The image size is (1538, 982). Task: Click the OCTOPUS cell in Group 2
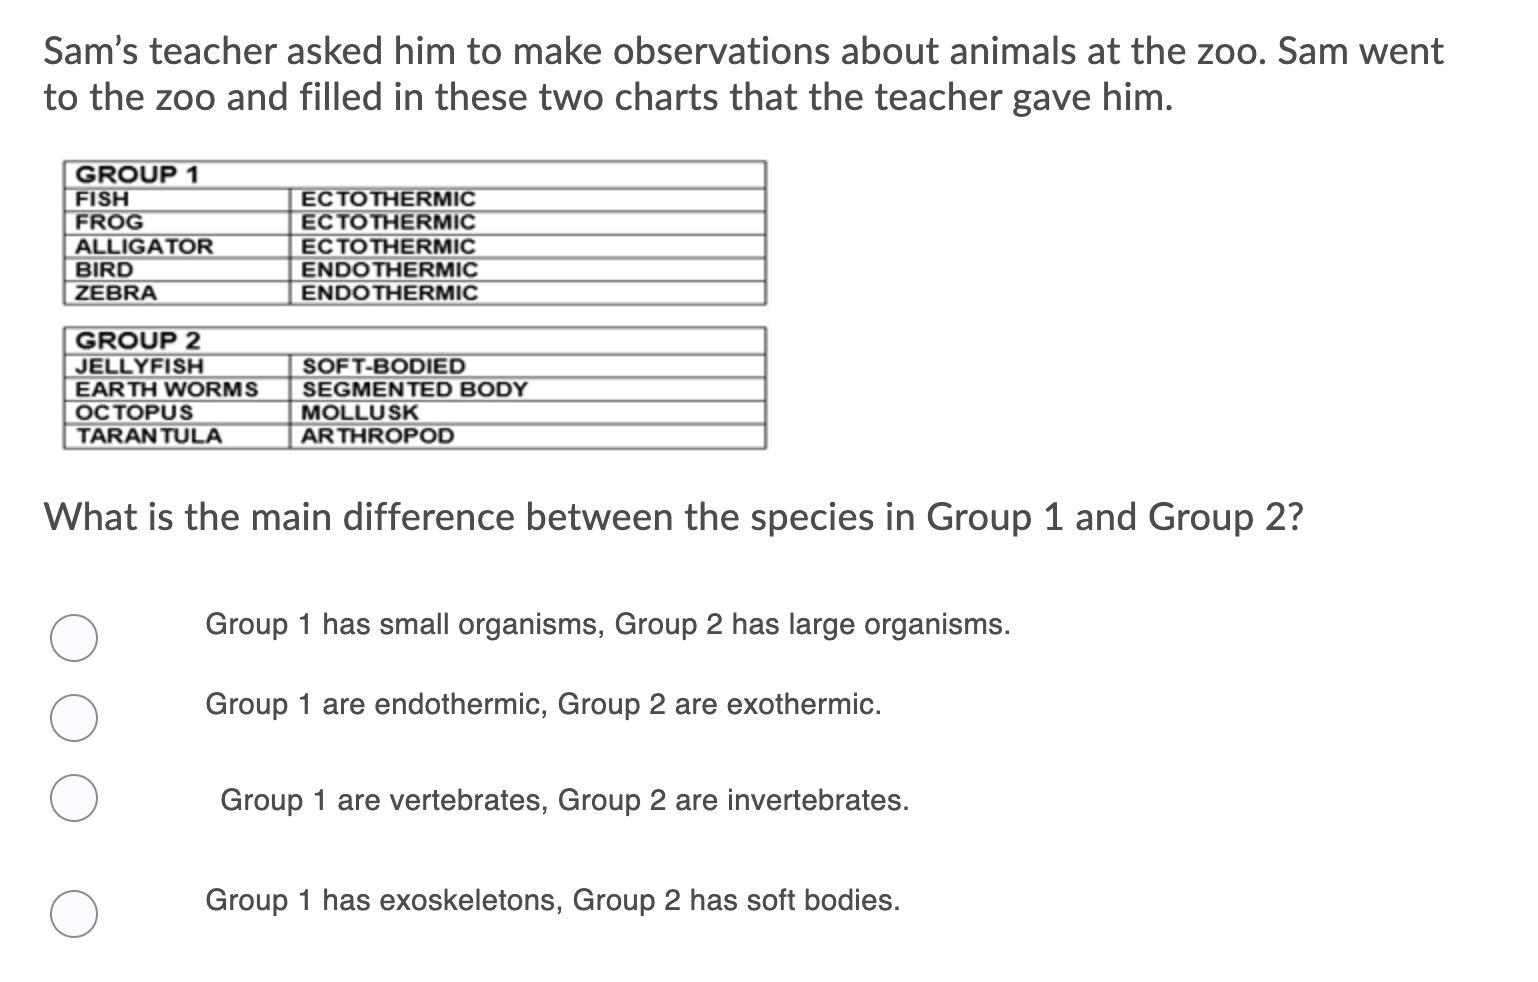coord(178,412)
